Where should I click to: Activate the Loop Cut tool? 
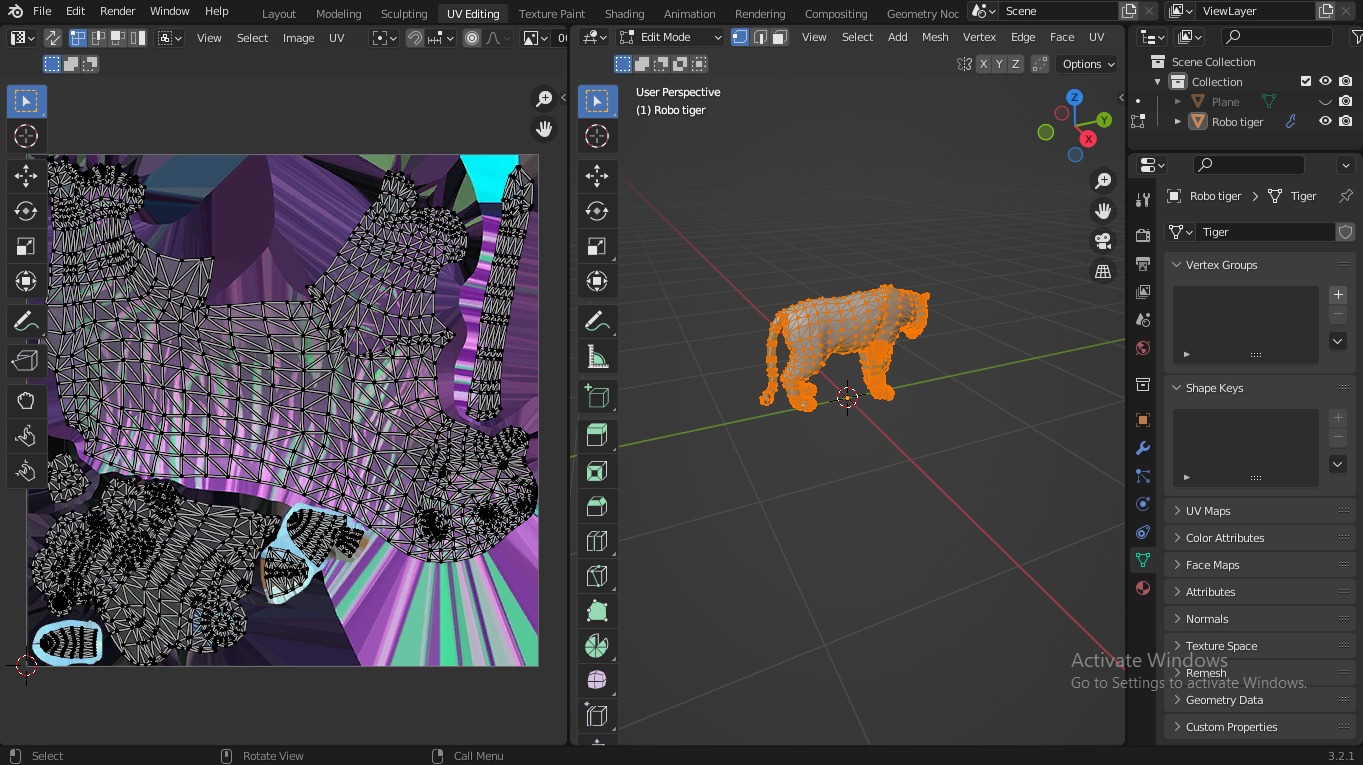tap(597, 541)
